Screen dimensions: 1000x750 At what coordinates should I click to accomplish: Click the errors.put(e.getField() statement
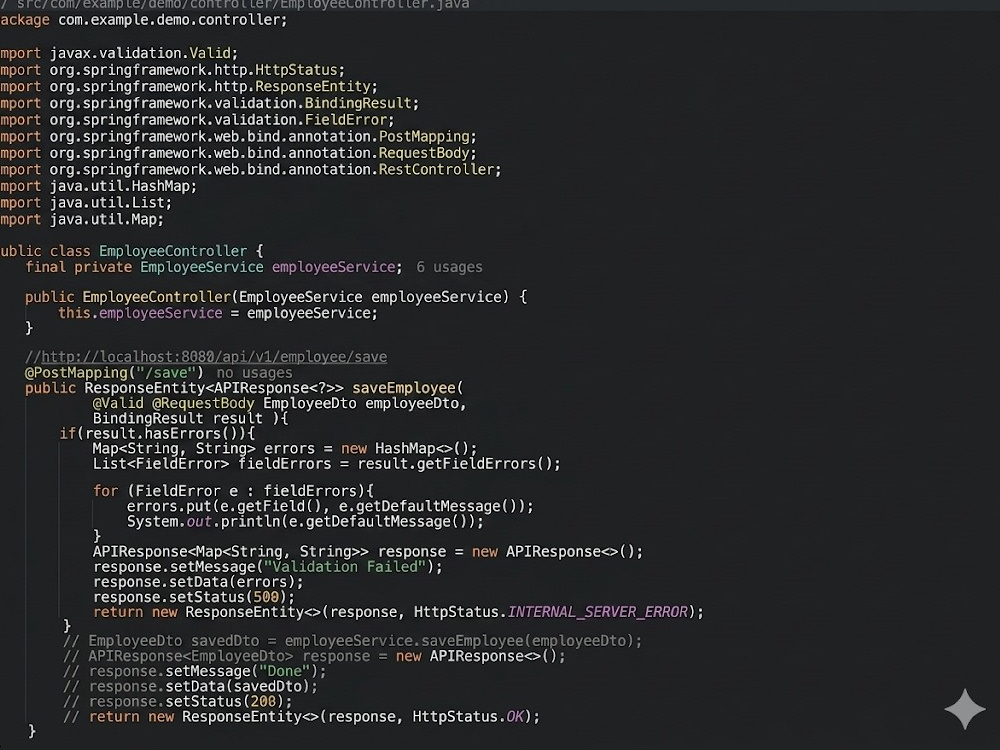point(330,506)
